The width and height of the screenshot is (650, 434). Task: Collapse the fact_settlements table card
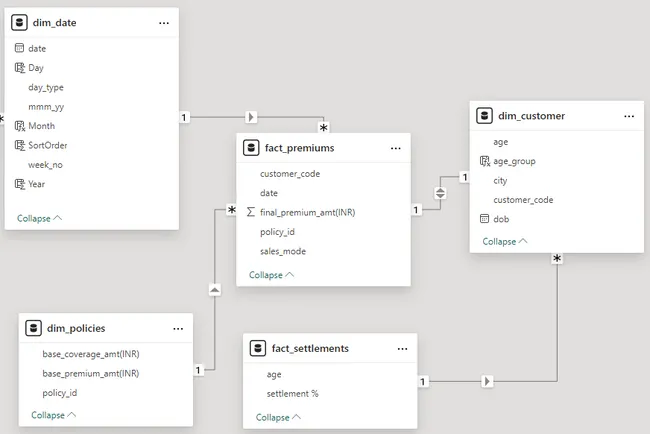(x=279, y=417)
